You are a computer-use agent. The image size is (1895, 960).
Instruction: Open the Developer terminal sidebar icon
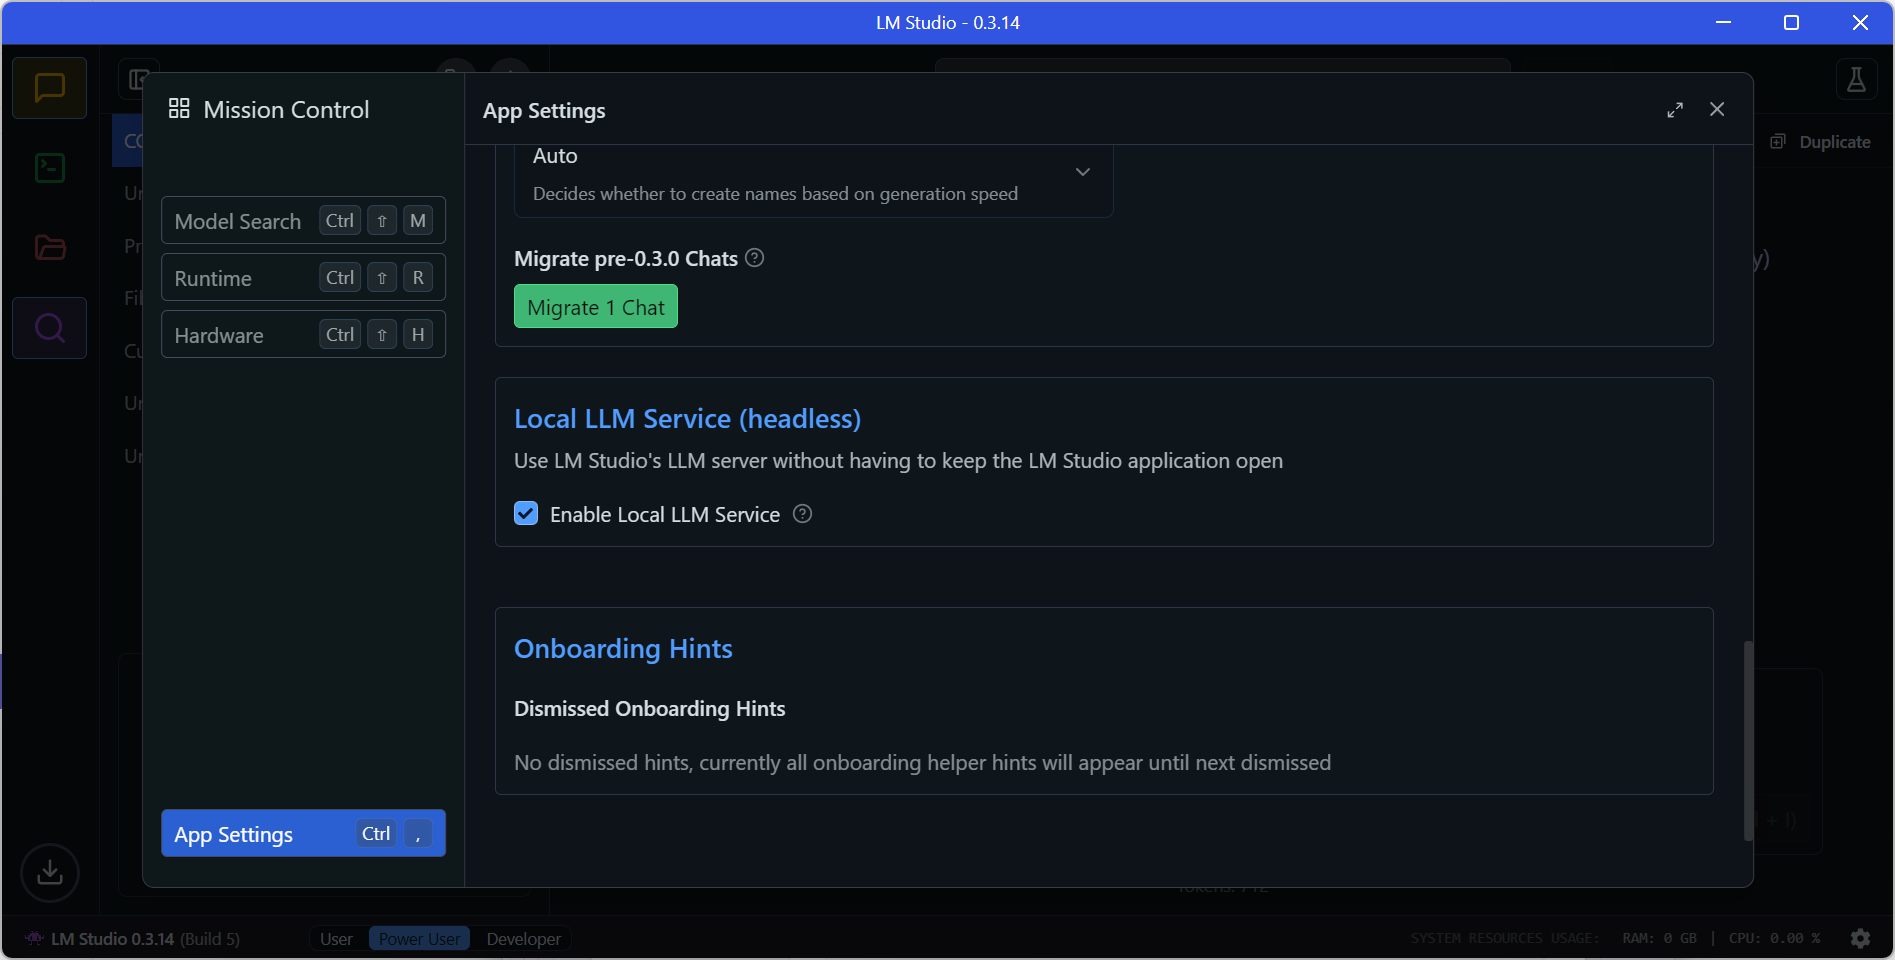coord(49,168)
